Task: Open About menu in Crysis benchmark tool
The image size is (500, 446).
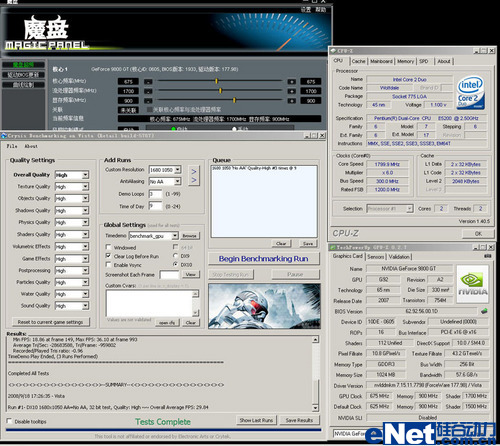Action: pos(31,146)
